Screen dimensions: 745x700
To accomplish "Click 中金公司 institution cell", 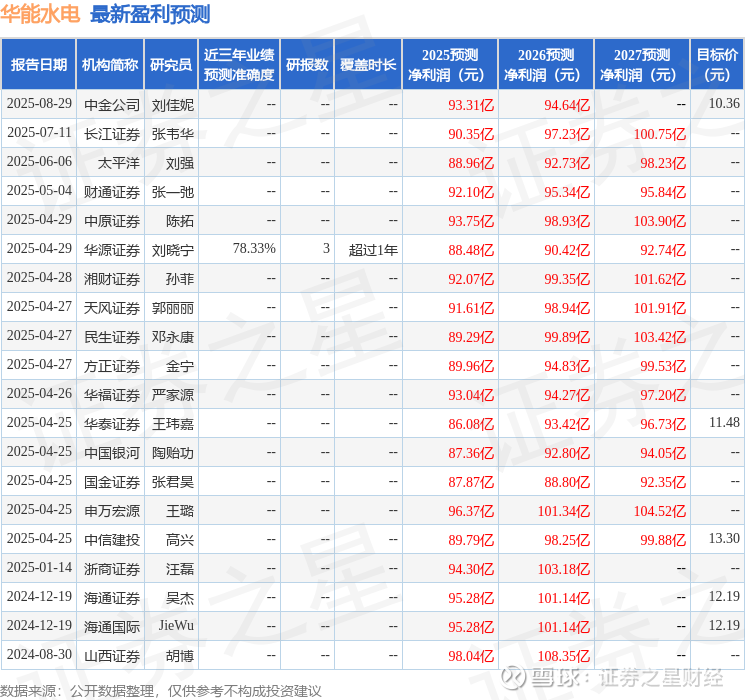I will 112,105.
